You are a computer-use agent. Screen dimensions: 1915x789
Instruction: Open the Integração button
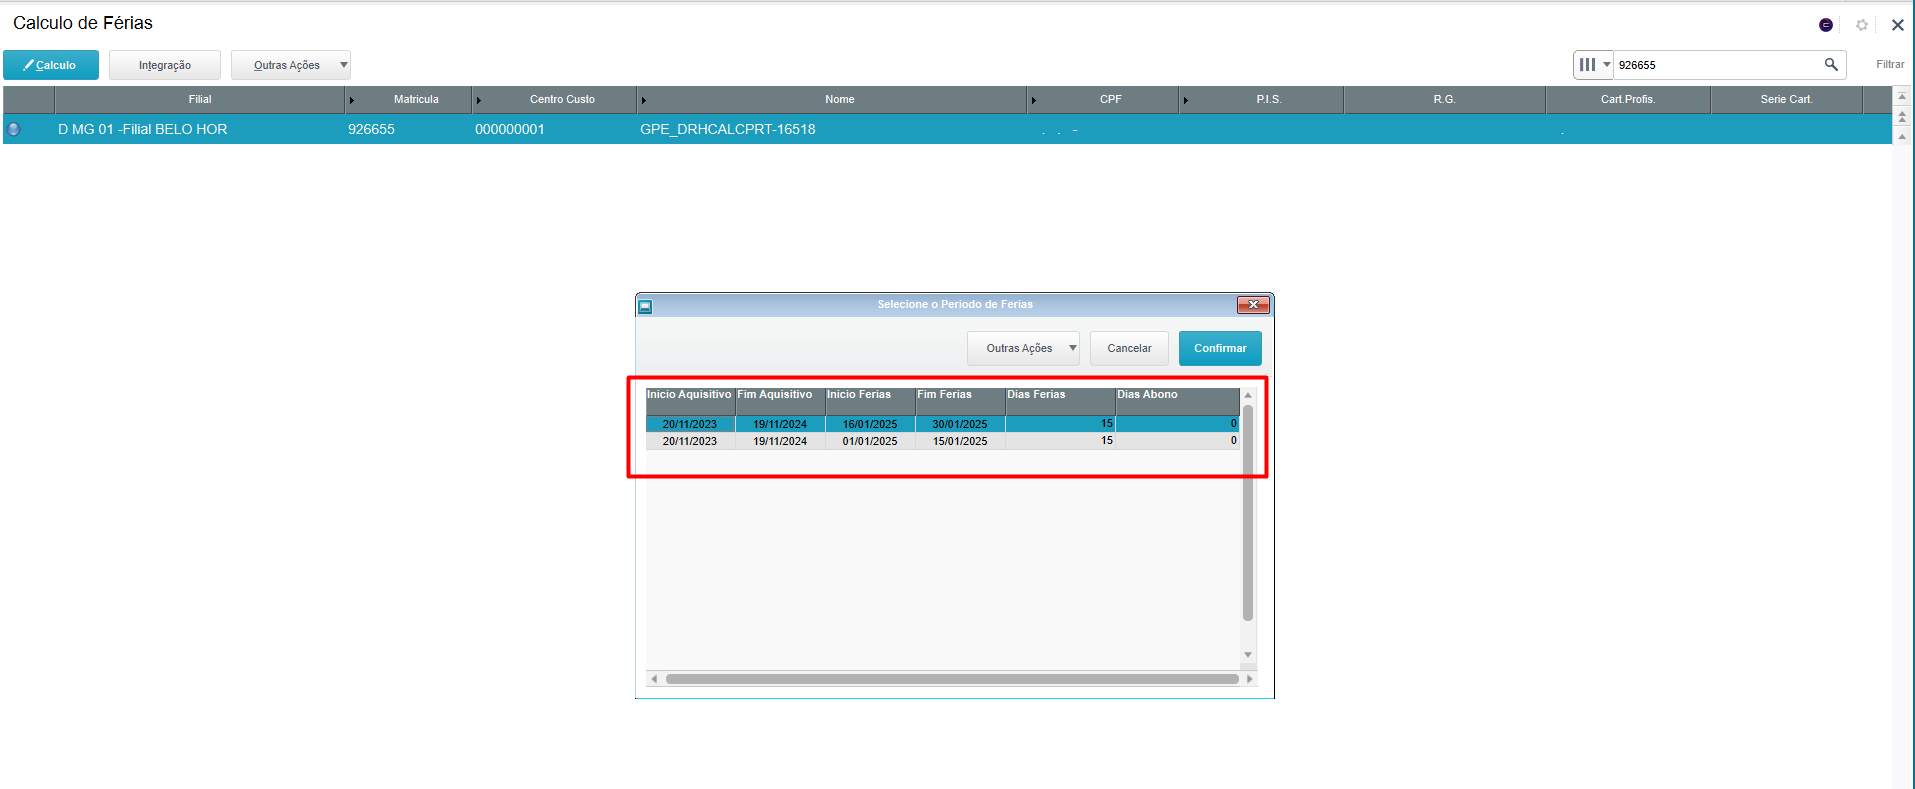[x=165, y=65]
